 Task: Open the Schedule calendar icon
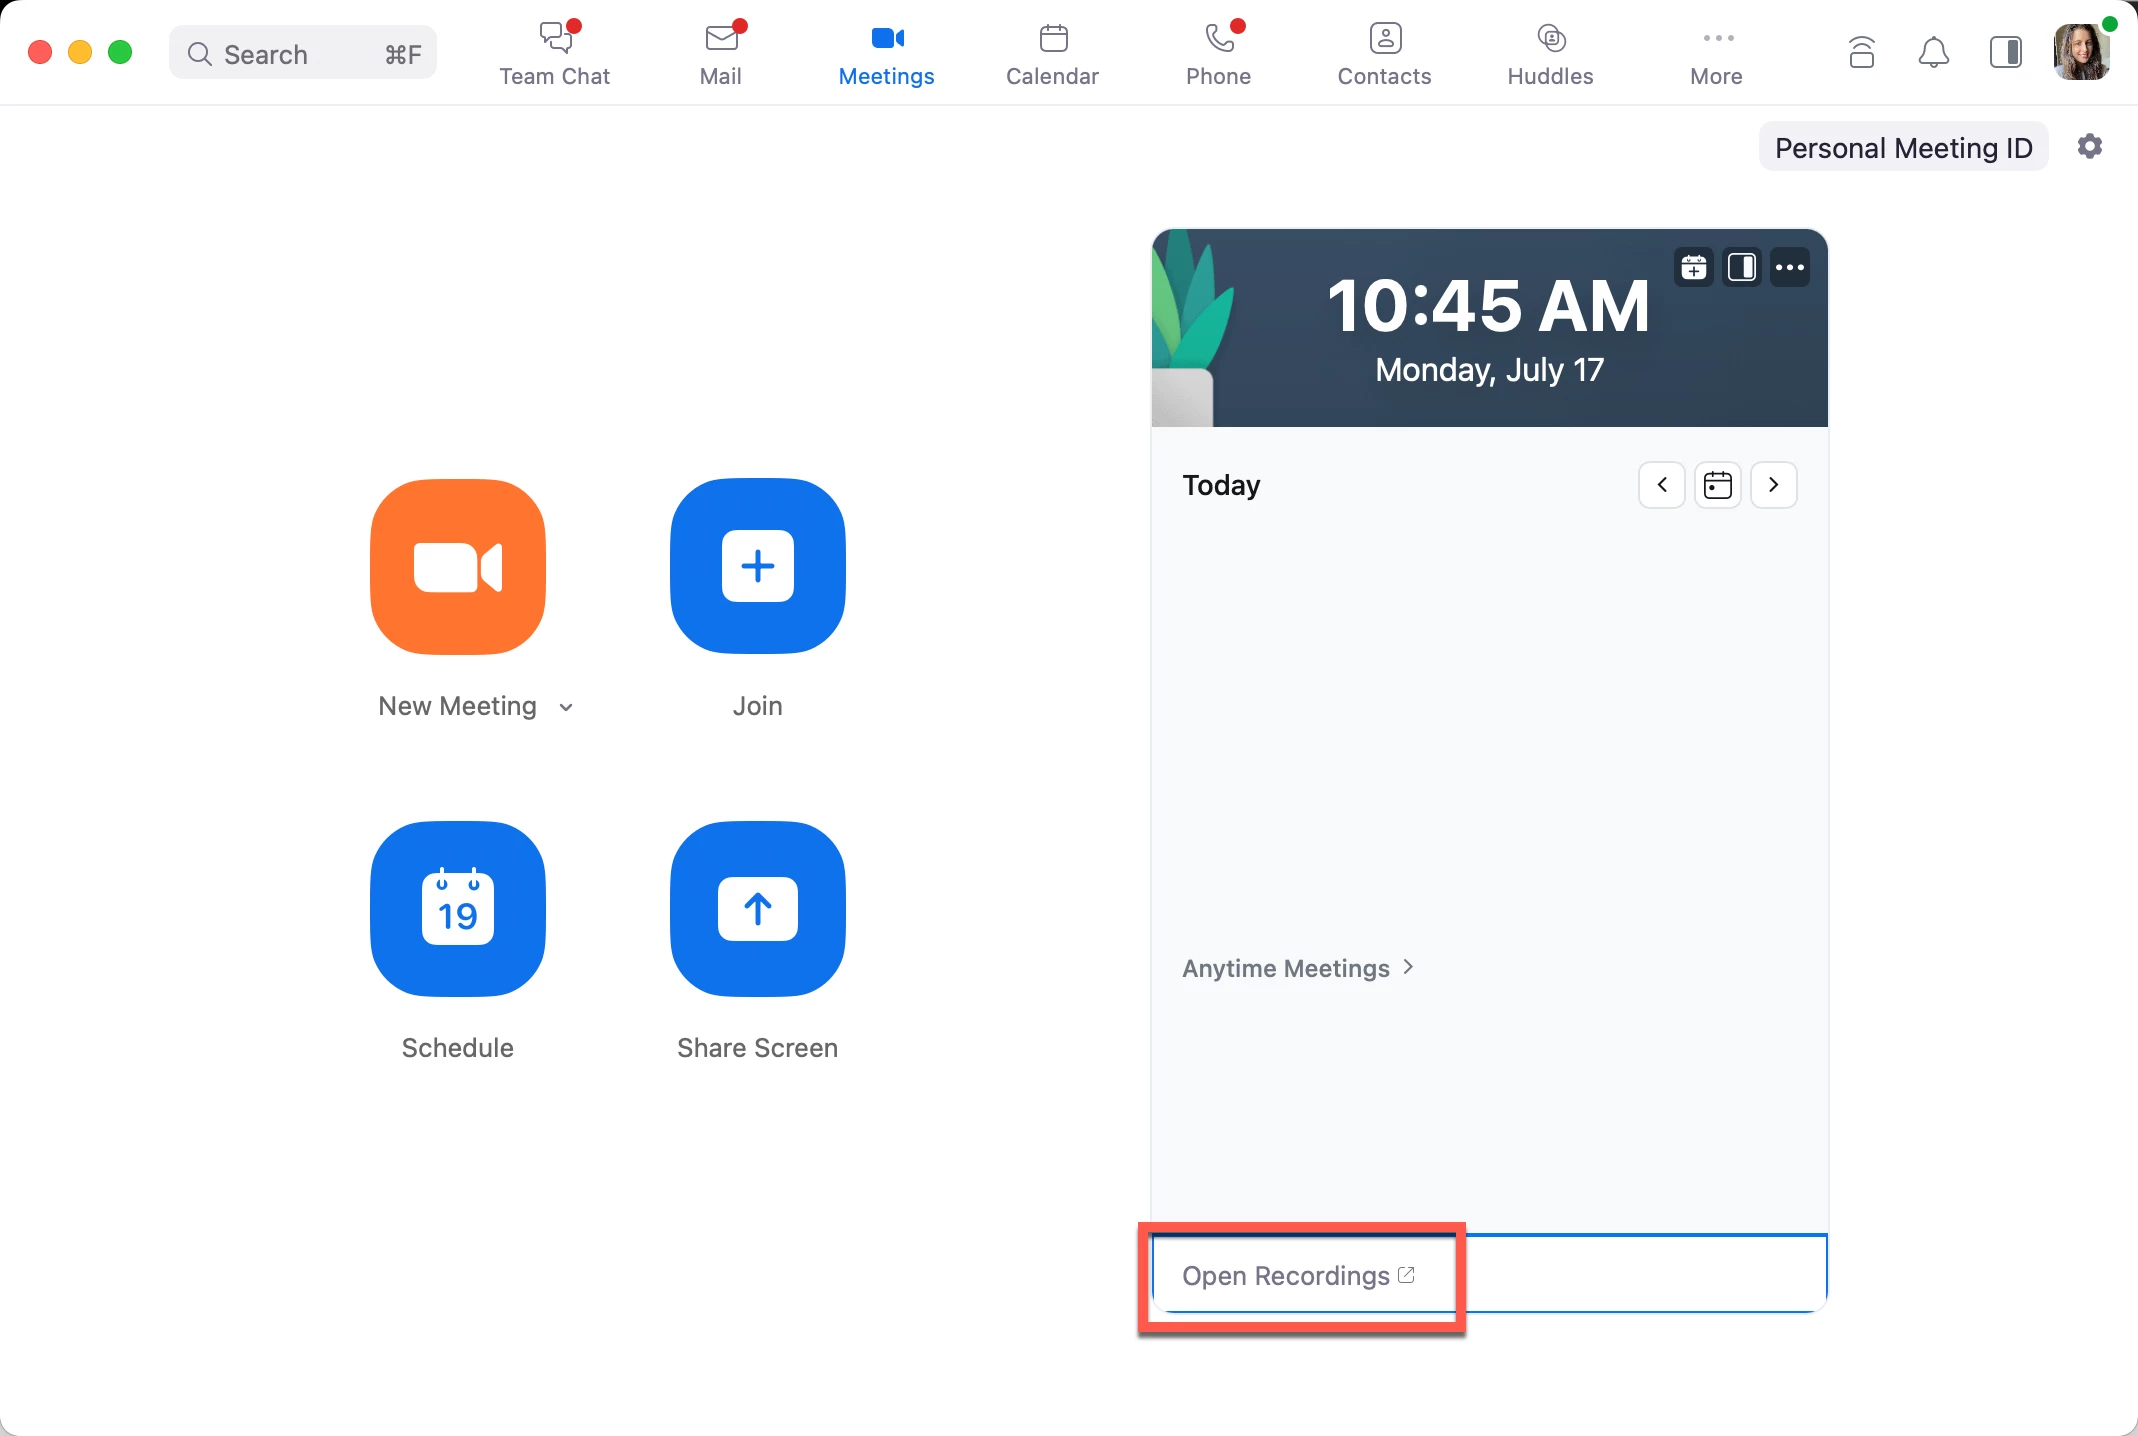[458, 908]
